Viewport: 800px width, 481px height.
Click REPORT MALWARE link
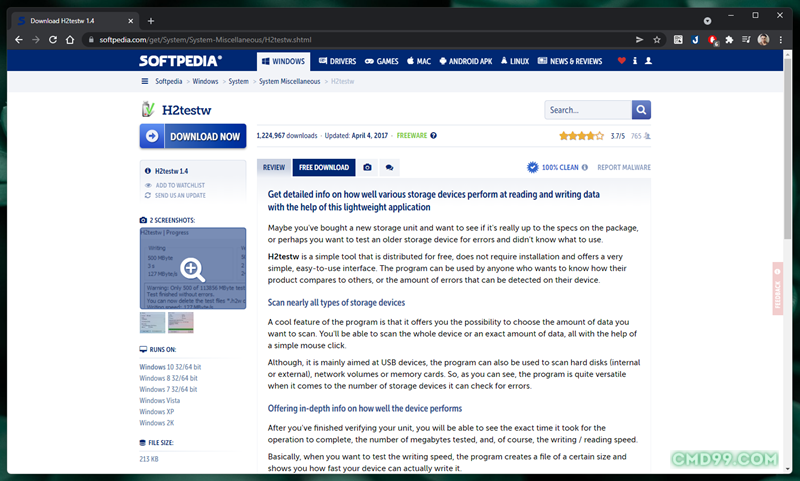coord(624,167)
